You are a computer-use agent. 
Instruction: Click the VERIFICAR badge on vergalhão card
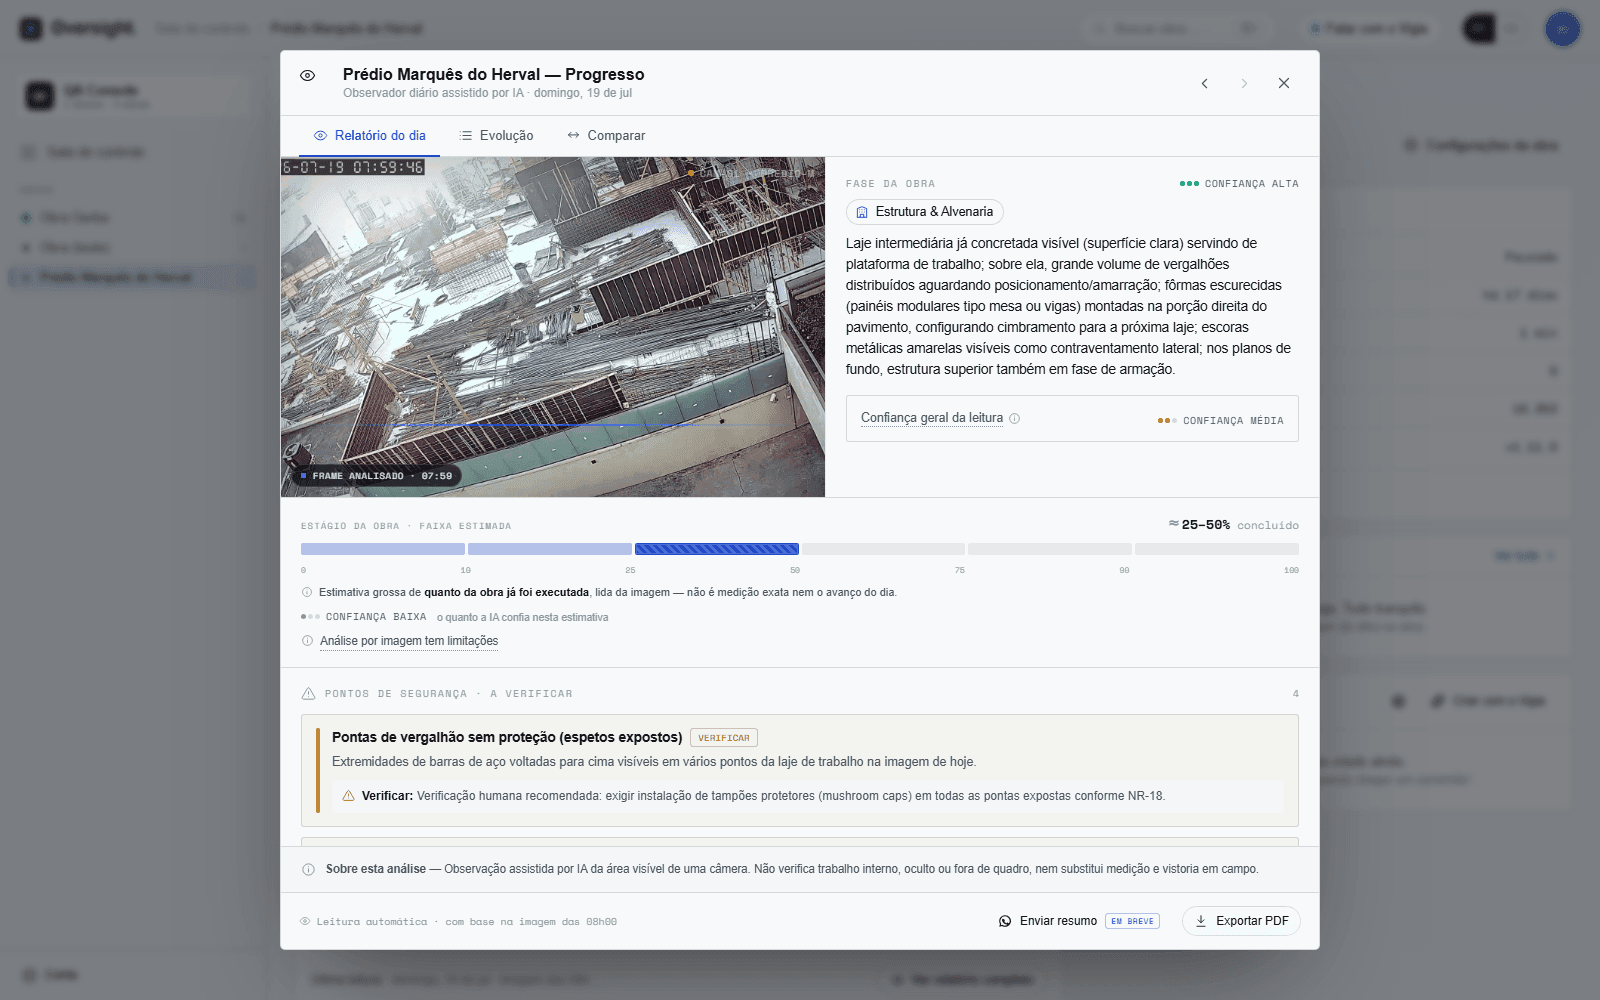point(724,738)
